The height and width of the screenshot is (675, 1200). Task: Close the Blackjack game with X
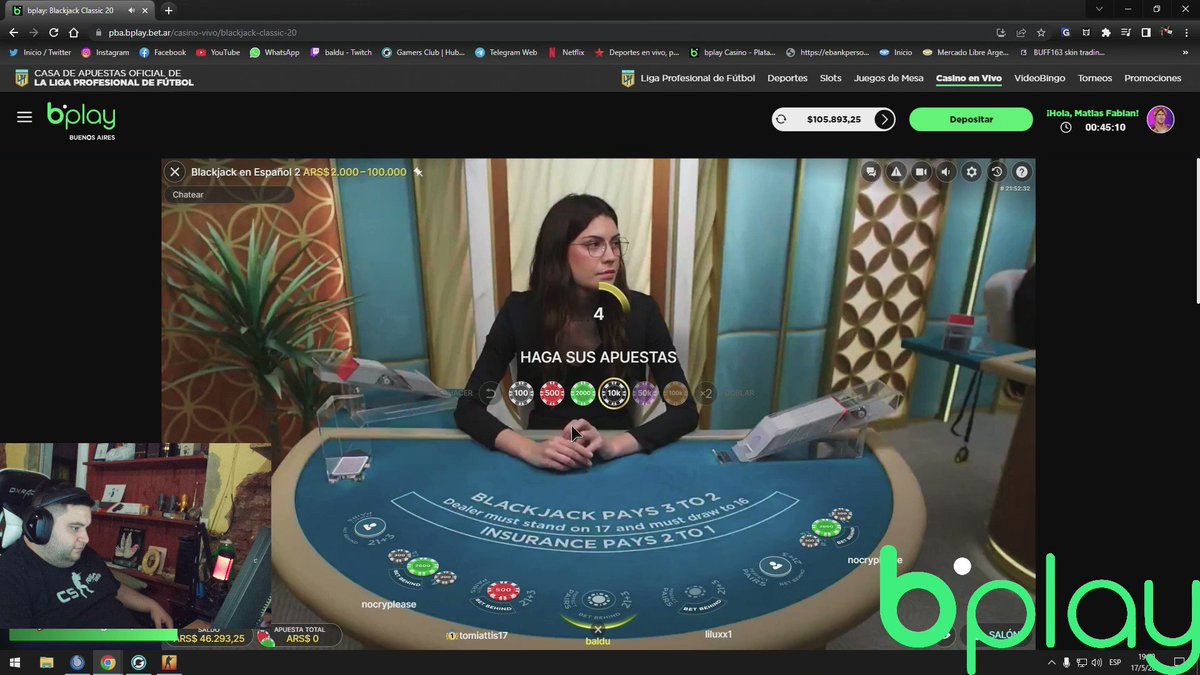175,172
